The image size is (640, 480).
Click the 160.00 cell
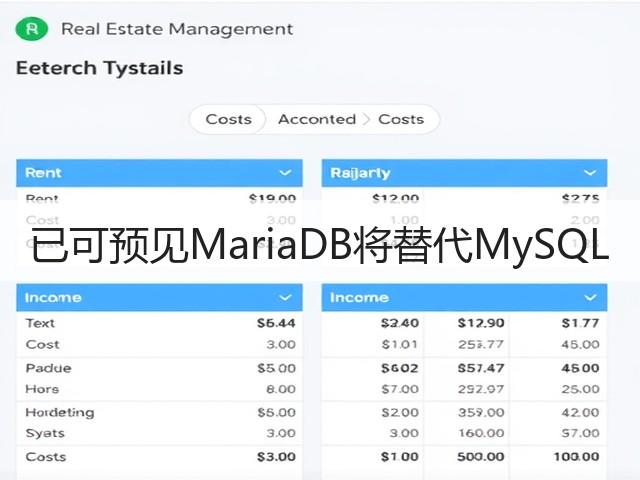(x=481, y=433)
